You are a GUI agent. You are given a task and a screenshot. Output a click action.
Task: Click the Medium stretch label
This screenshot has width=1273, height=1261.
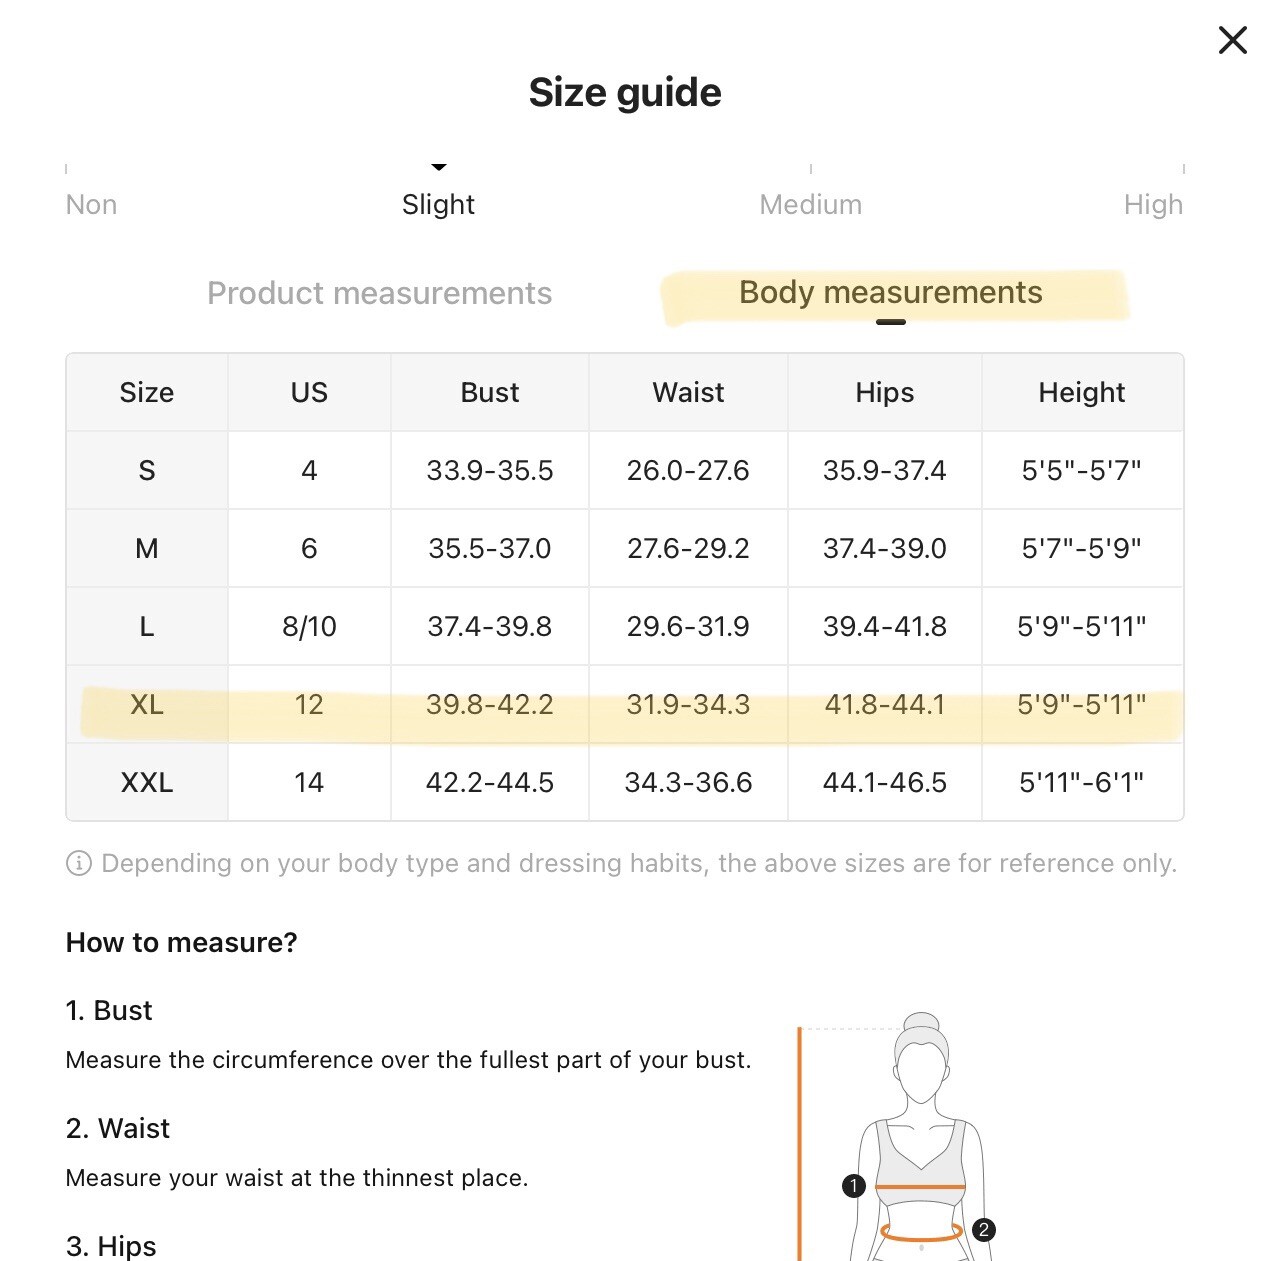810,204
